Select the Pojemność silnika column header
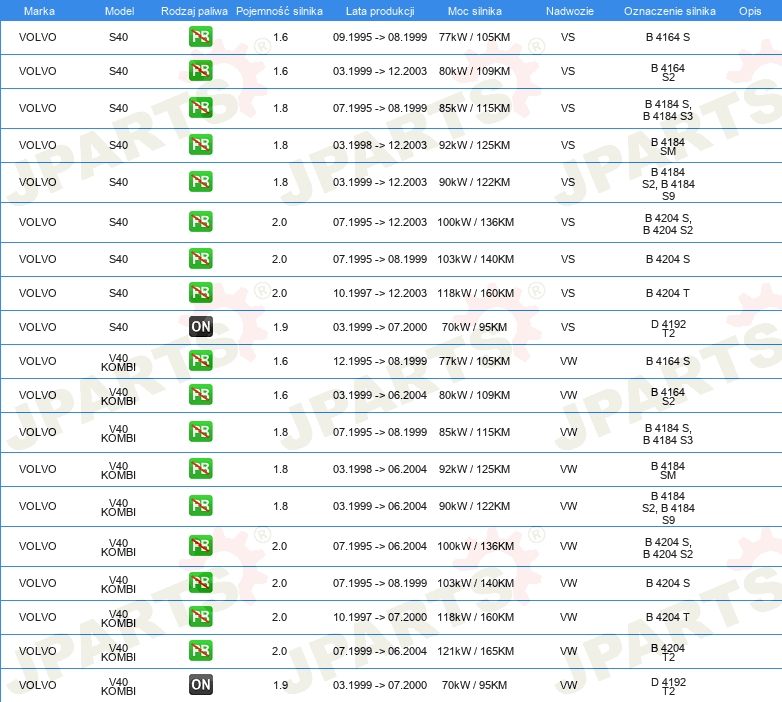Screen dimensions: 782x702 pyautogui.click(x=279, y=10)
